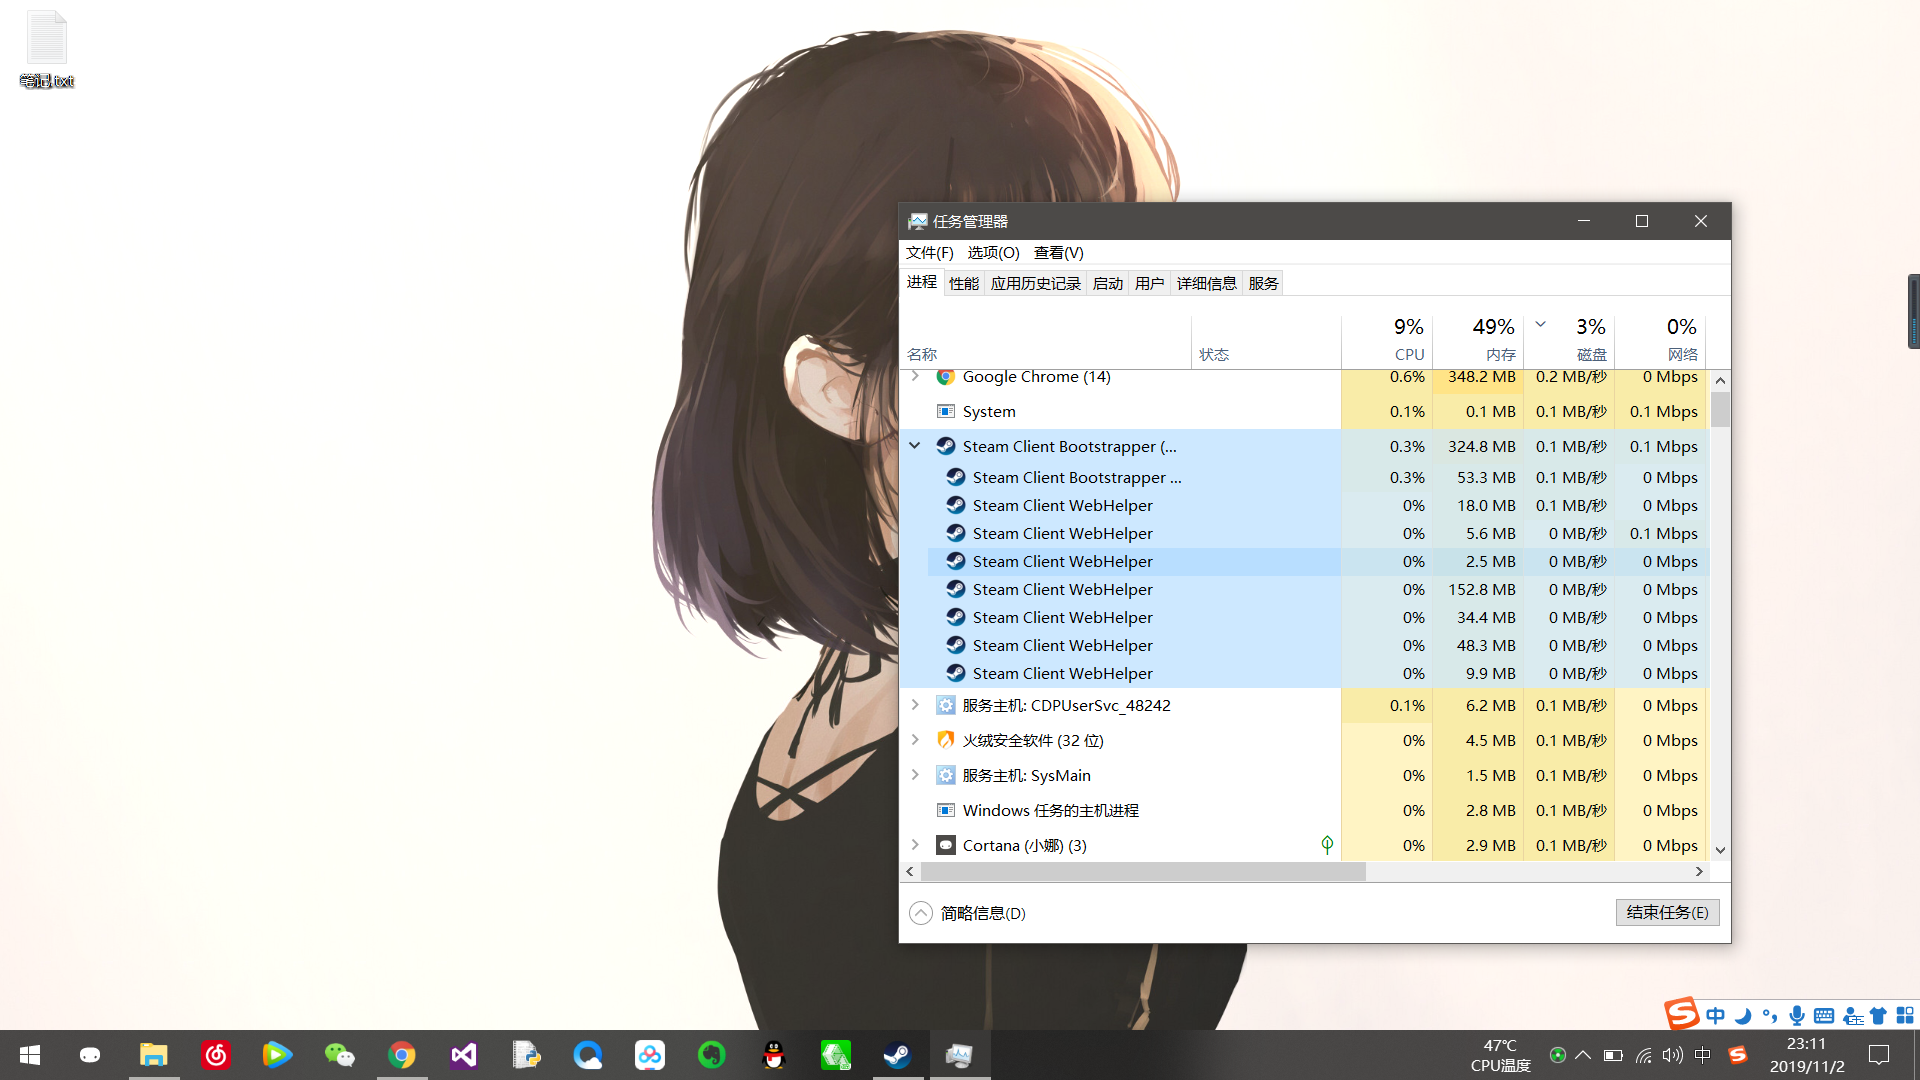Collapse the Steam Client Bootstrapper process group
Image resolution: width=1920 pixels, height=1080 pixels.
(914, 446)
